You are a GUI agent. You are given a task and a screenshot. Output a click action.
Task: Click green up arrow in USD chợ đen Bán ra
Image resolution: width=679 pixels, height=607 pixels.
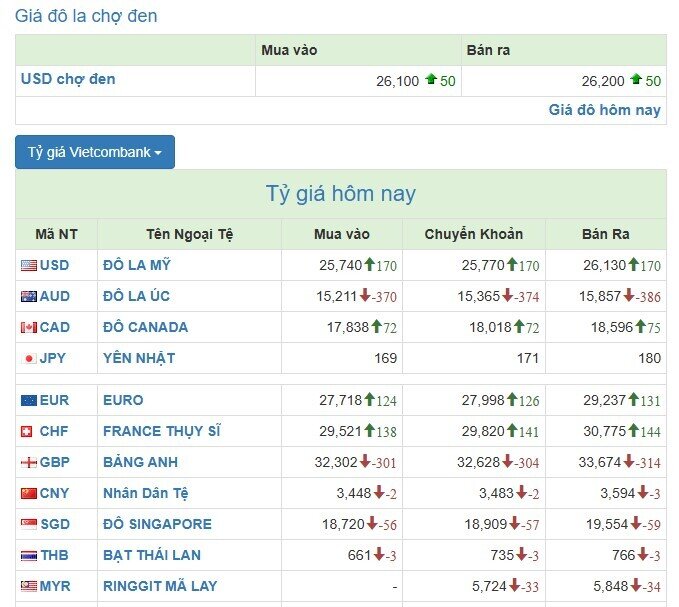(636, 79)
